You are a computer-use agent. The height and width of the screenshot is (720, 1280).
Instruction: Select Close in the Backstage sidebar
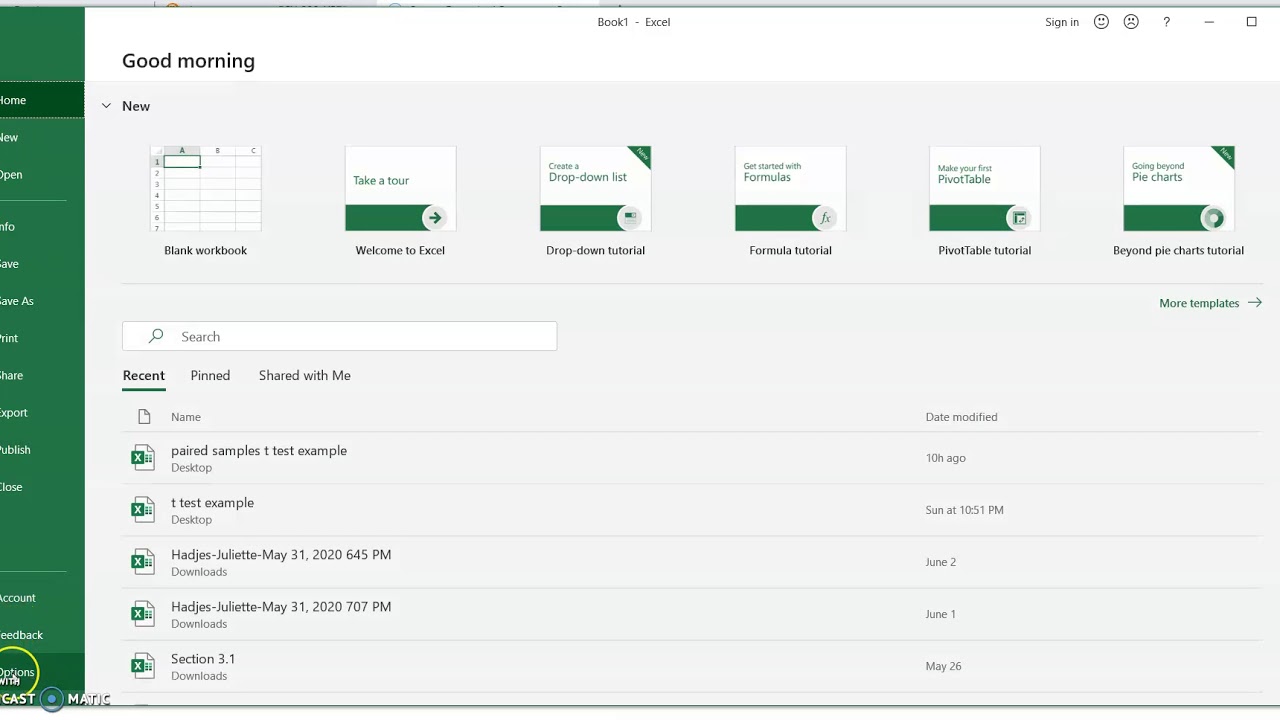[42, 487]
